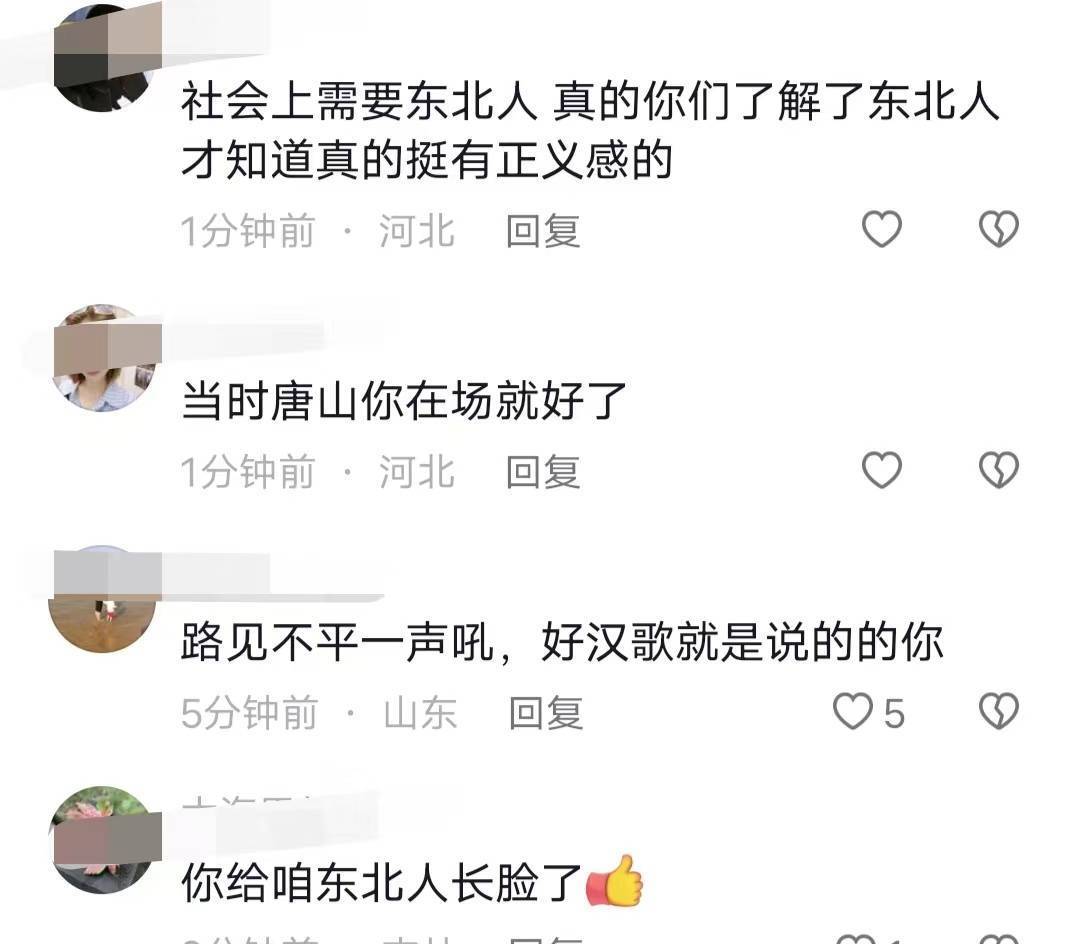
Task: Reply to the 好汉歌 comment from 山东
Action: point(546,713)
